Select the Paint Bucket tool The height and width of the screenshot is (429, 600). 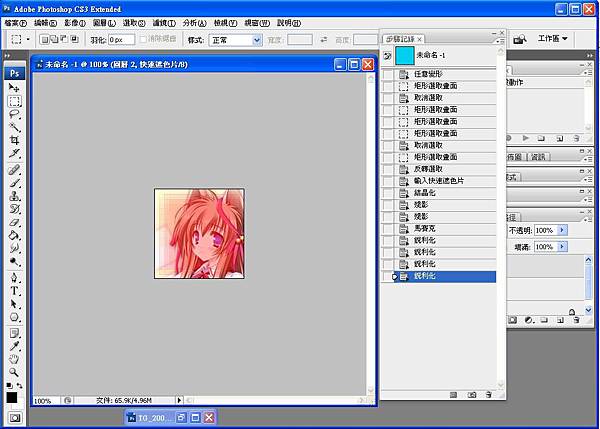pos(15,235)
